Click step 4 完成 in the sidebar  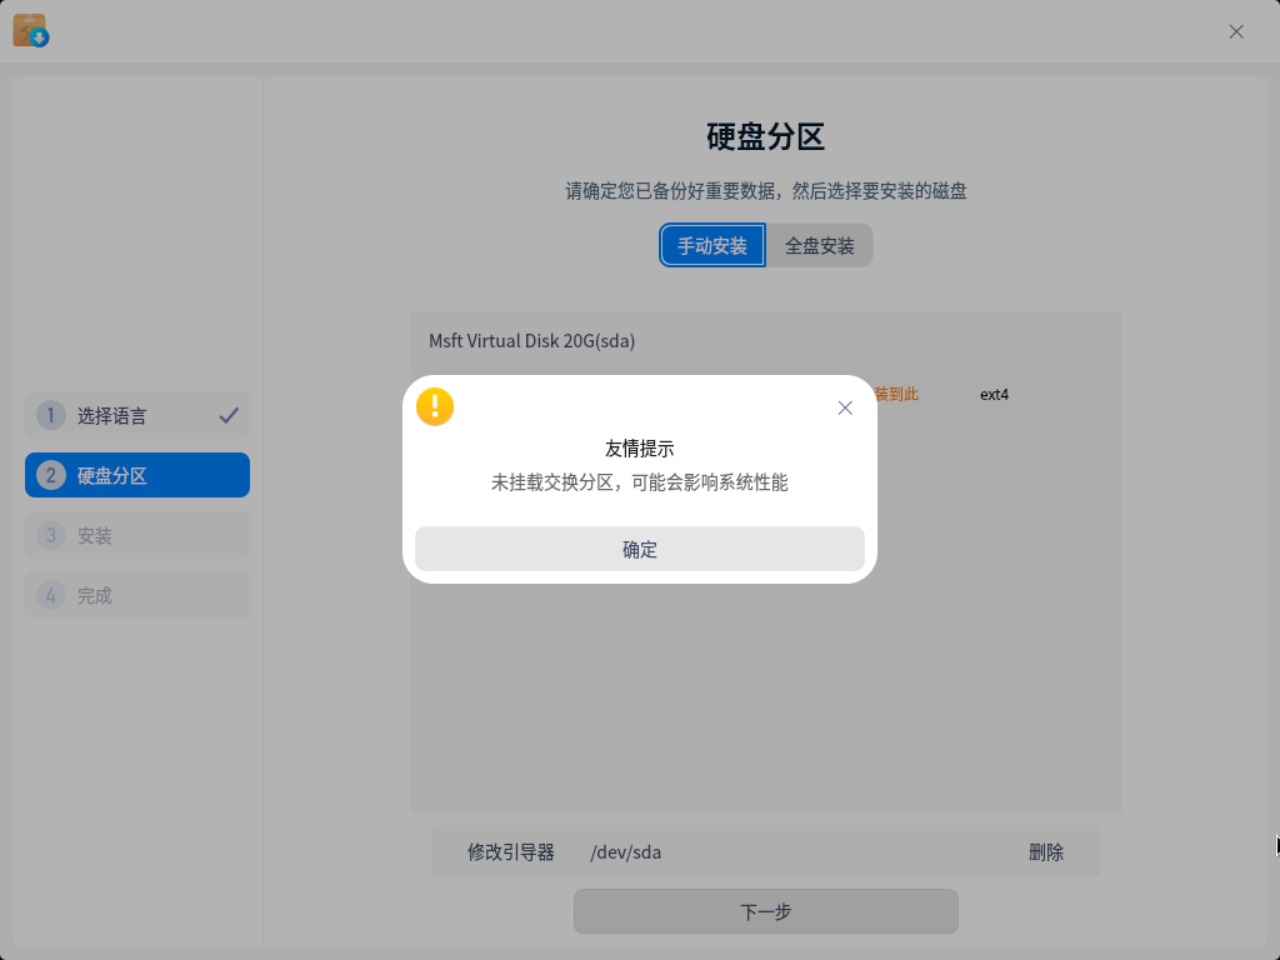pyautogui.click(x=138, y=595)
